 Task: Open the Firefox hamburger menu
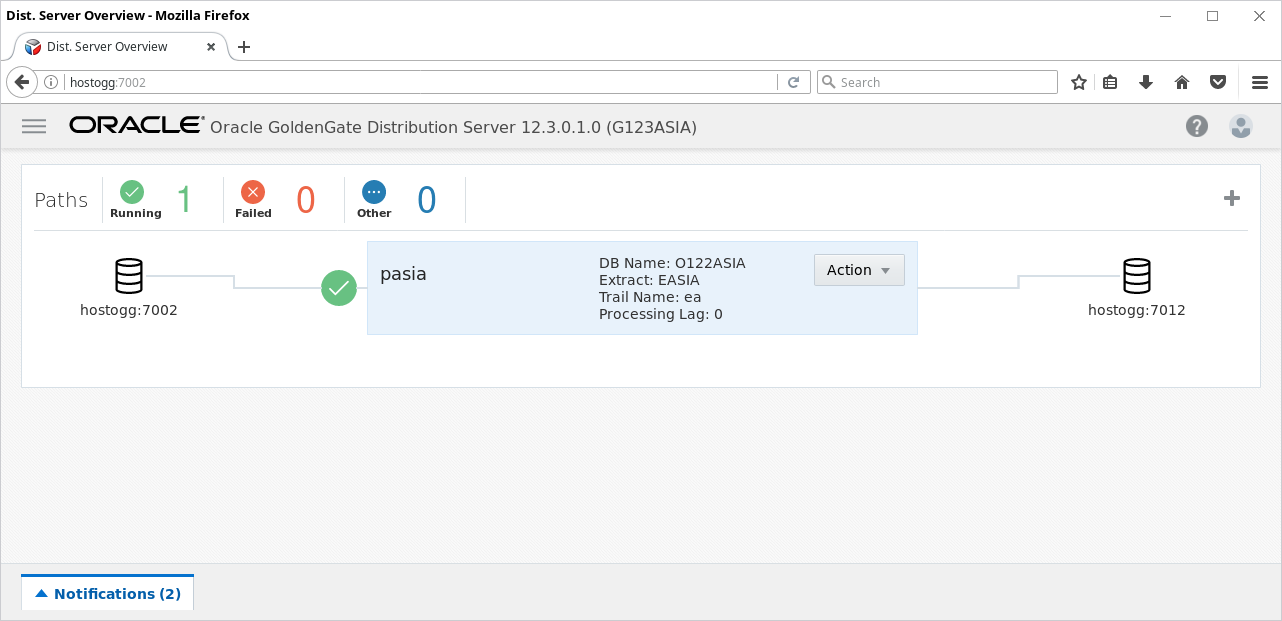1260,82
